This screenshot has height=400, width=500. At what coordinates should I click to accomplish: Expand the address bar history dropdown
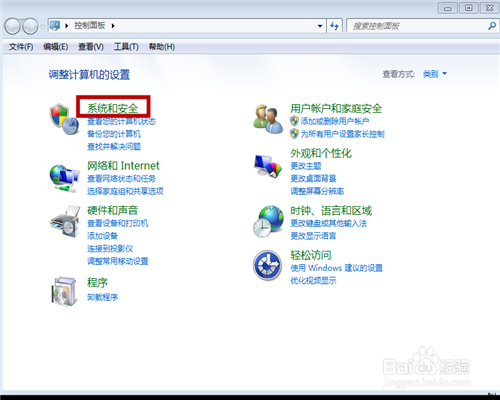[x=320, y=26]
